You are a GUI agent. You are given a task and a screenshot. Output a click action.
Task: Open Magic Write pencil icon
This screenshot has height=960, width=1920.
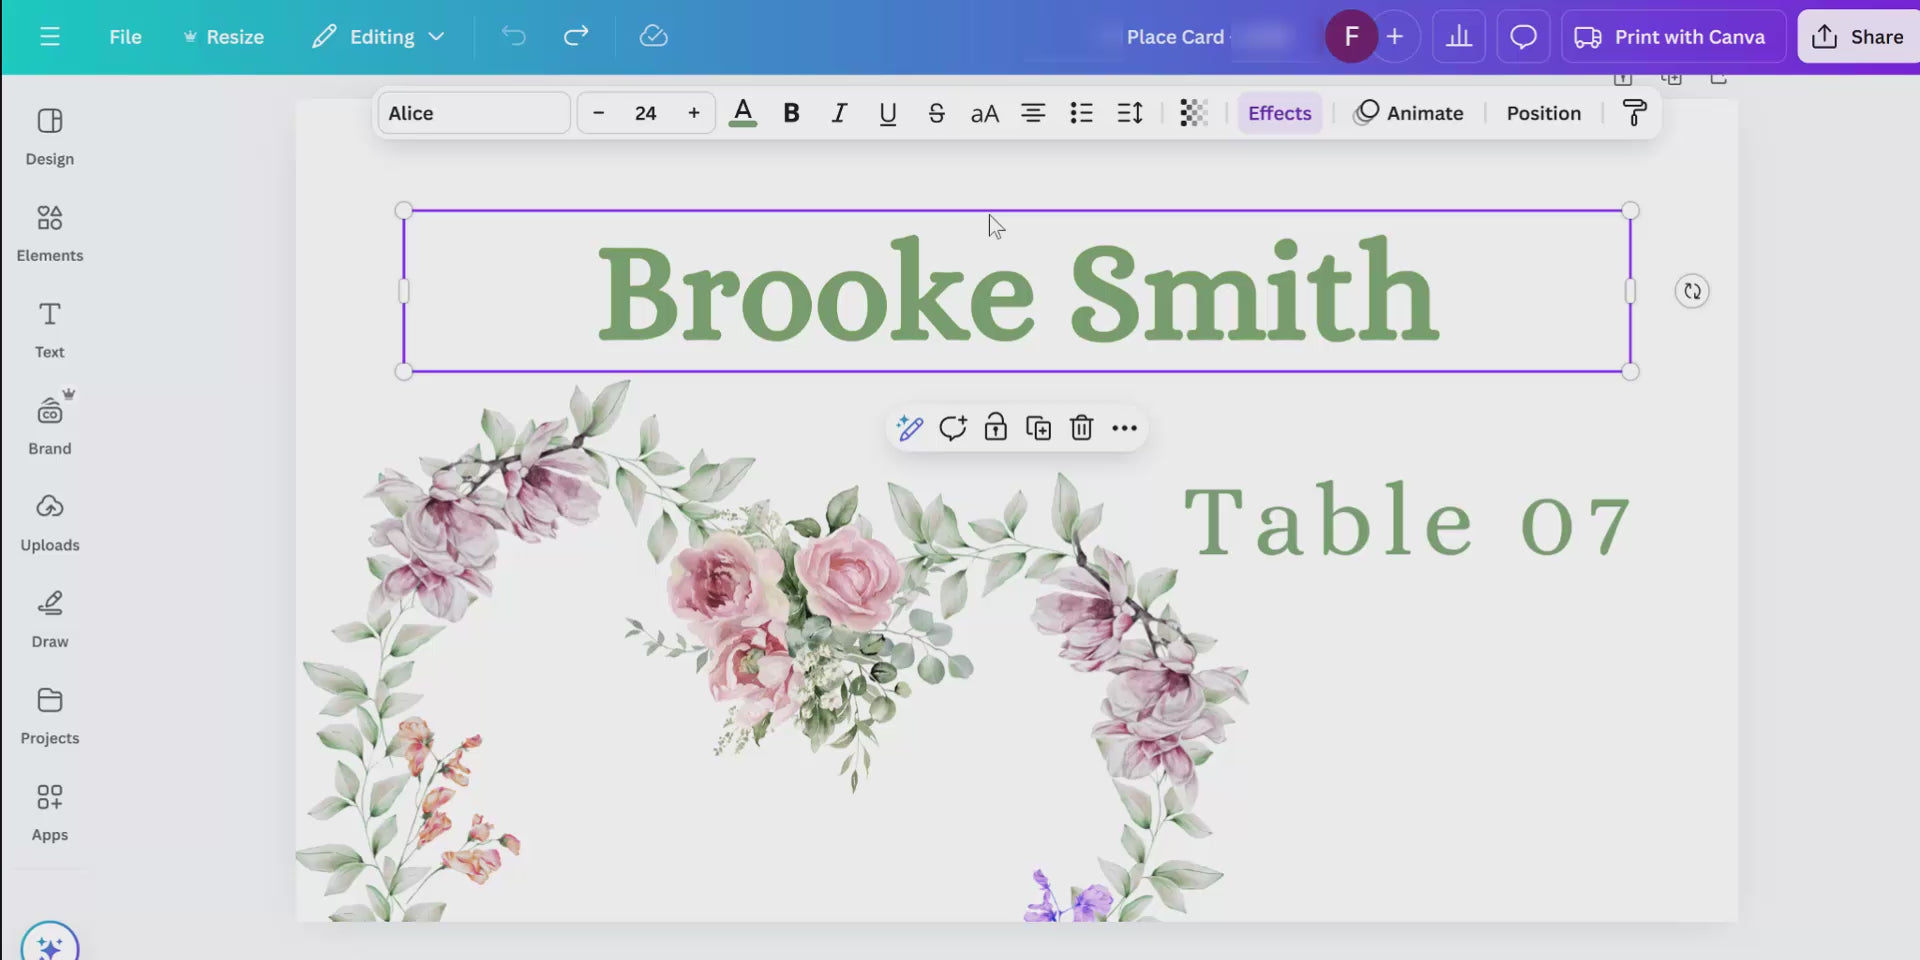(910, 428)
